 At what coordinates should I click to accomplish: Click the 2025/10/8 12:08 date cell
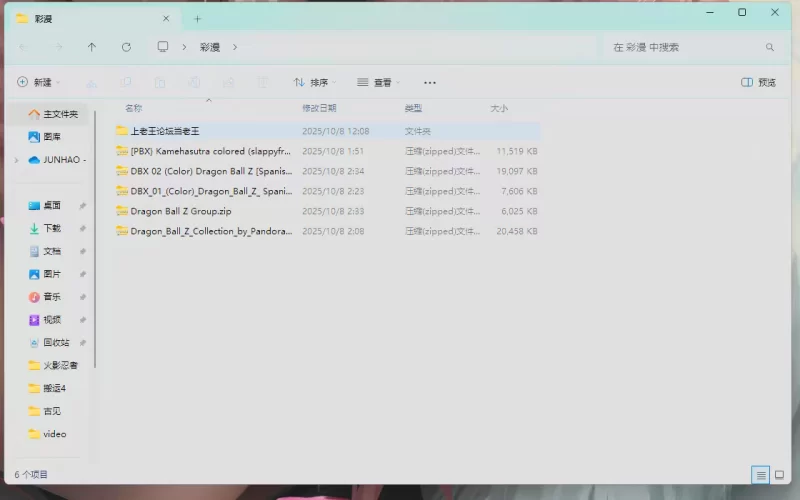[x=335, y=131]
